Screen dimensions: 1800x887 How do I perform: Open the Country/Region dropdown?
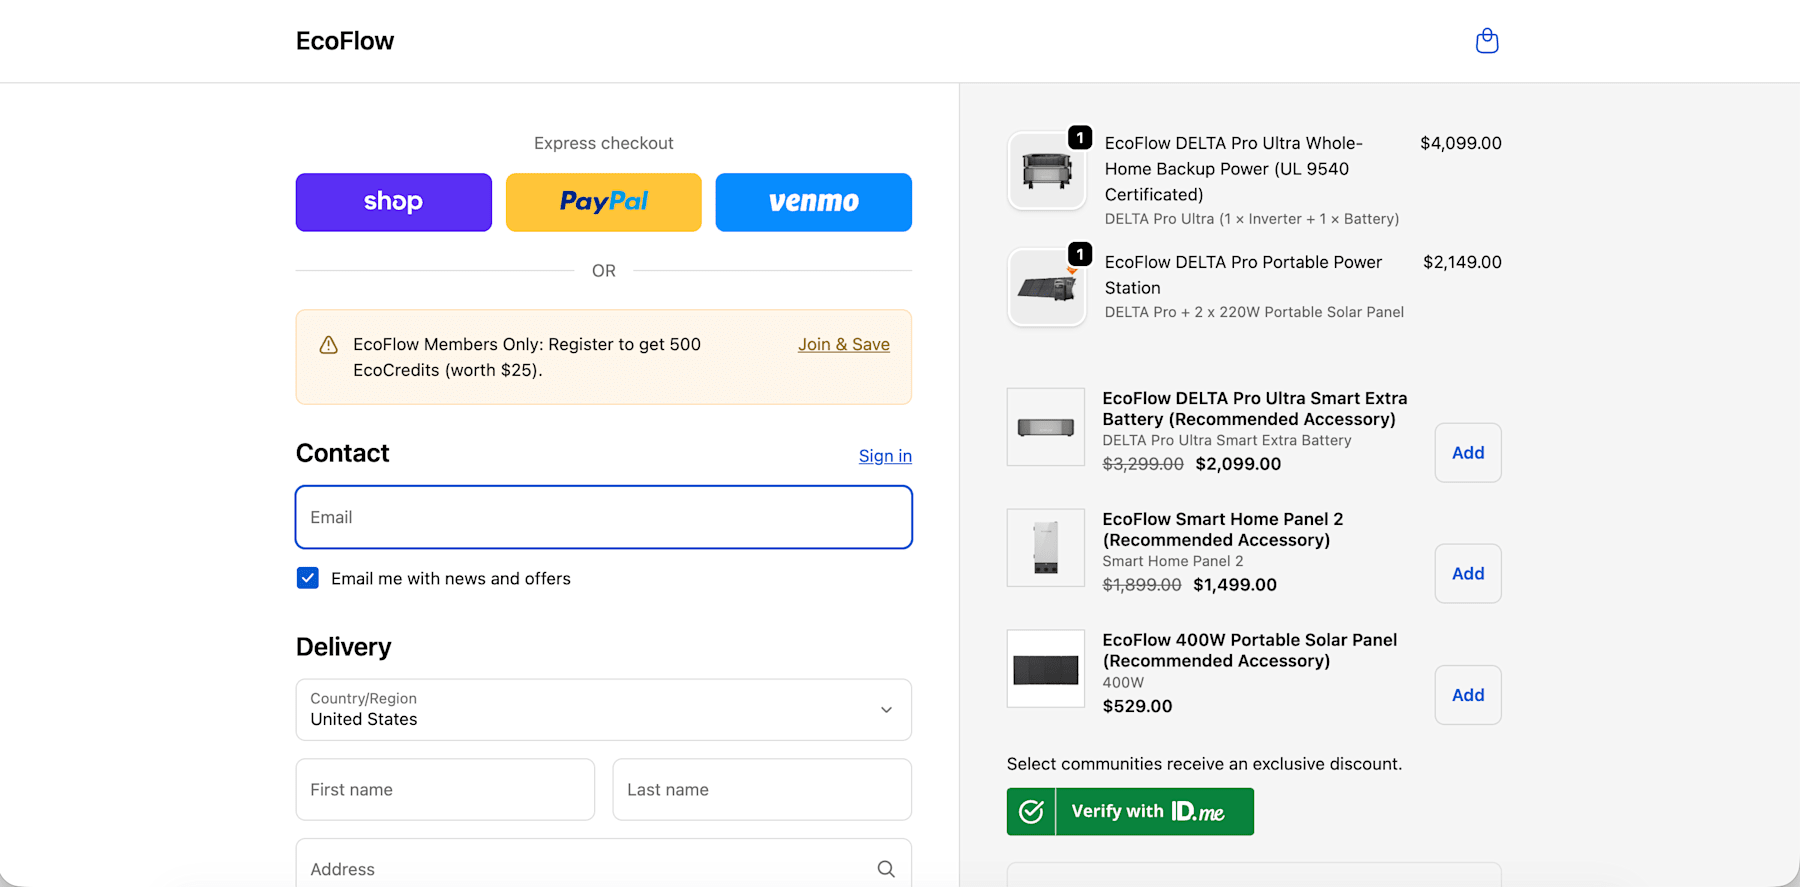pyautogui.click(x=604, y=710)
